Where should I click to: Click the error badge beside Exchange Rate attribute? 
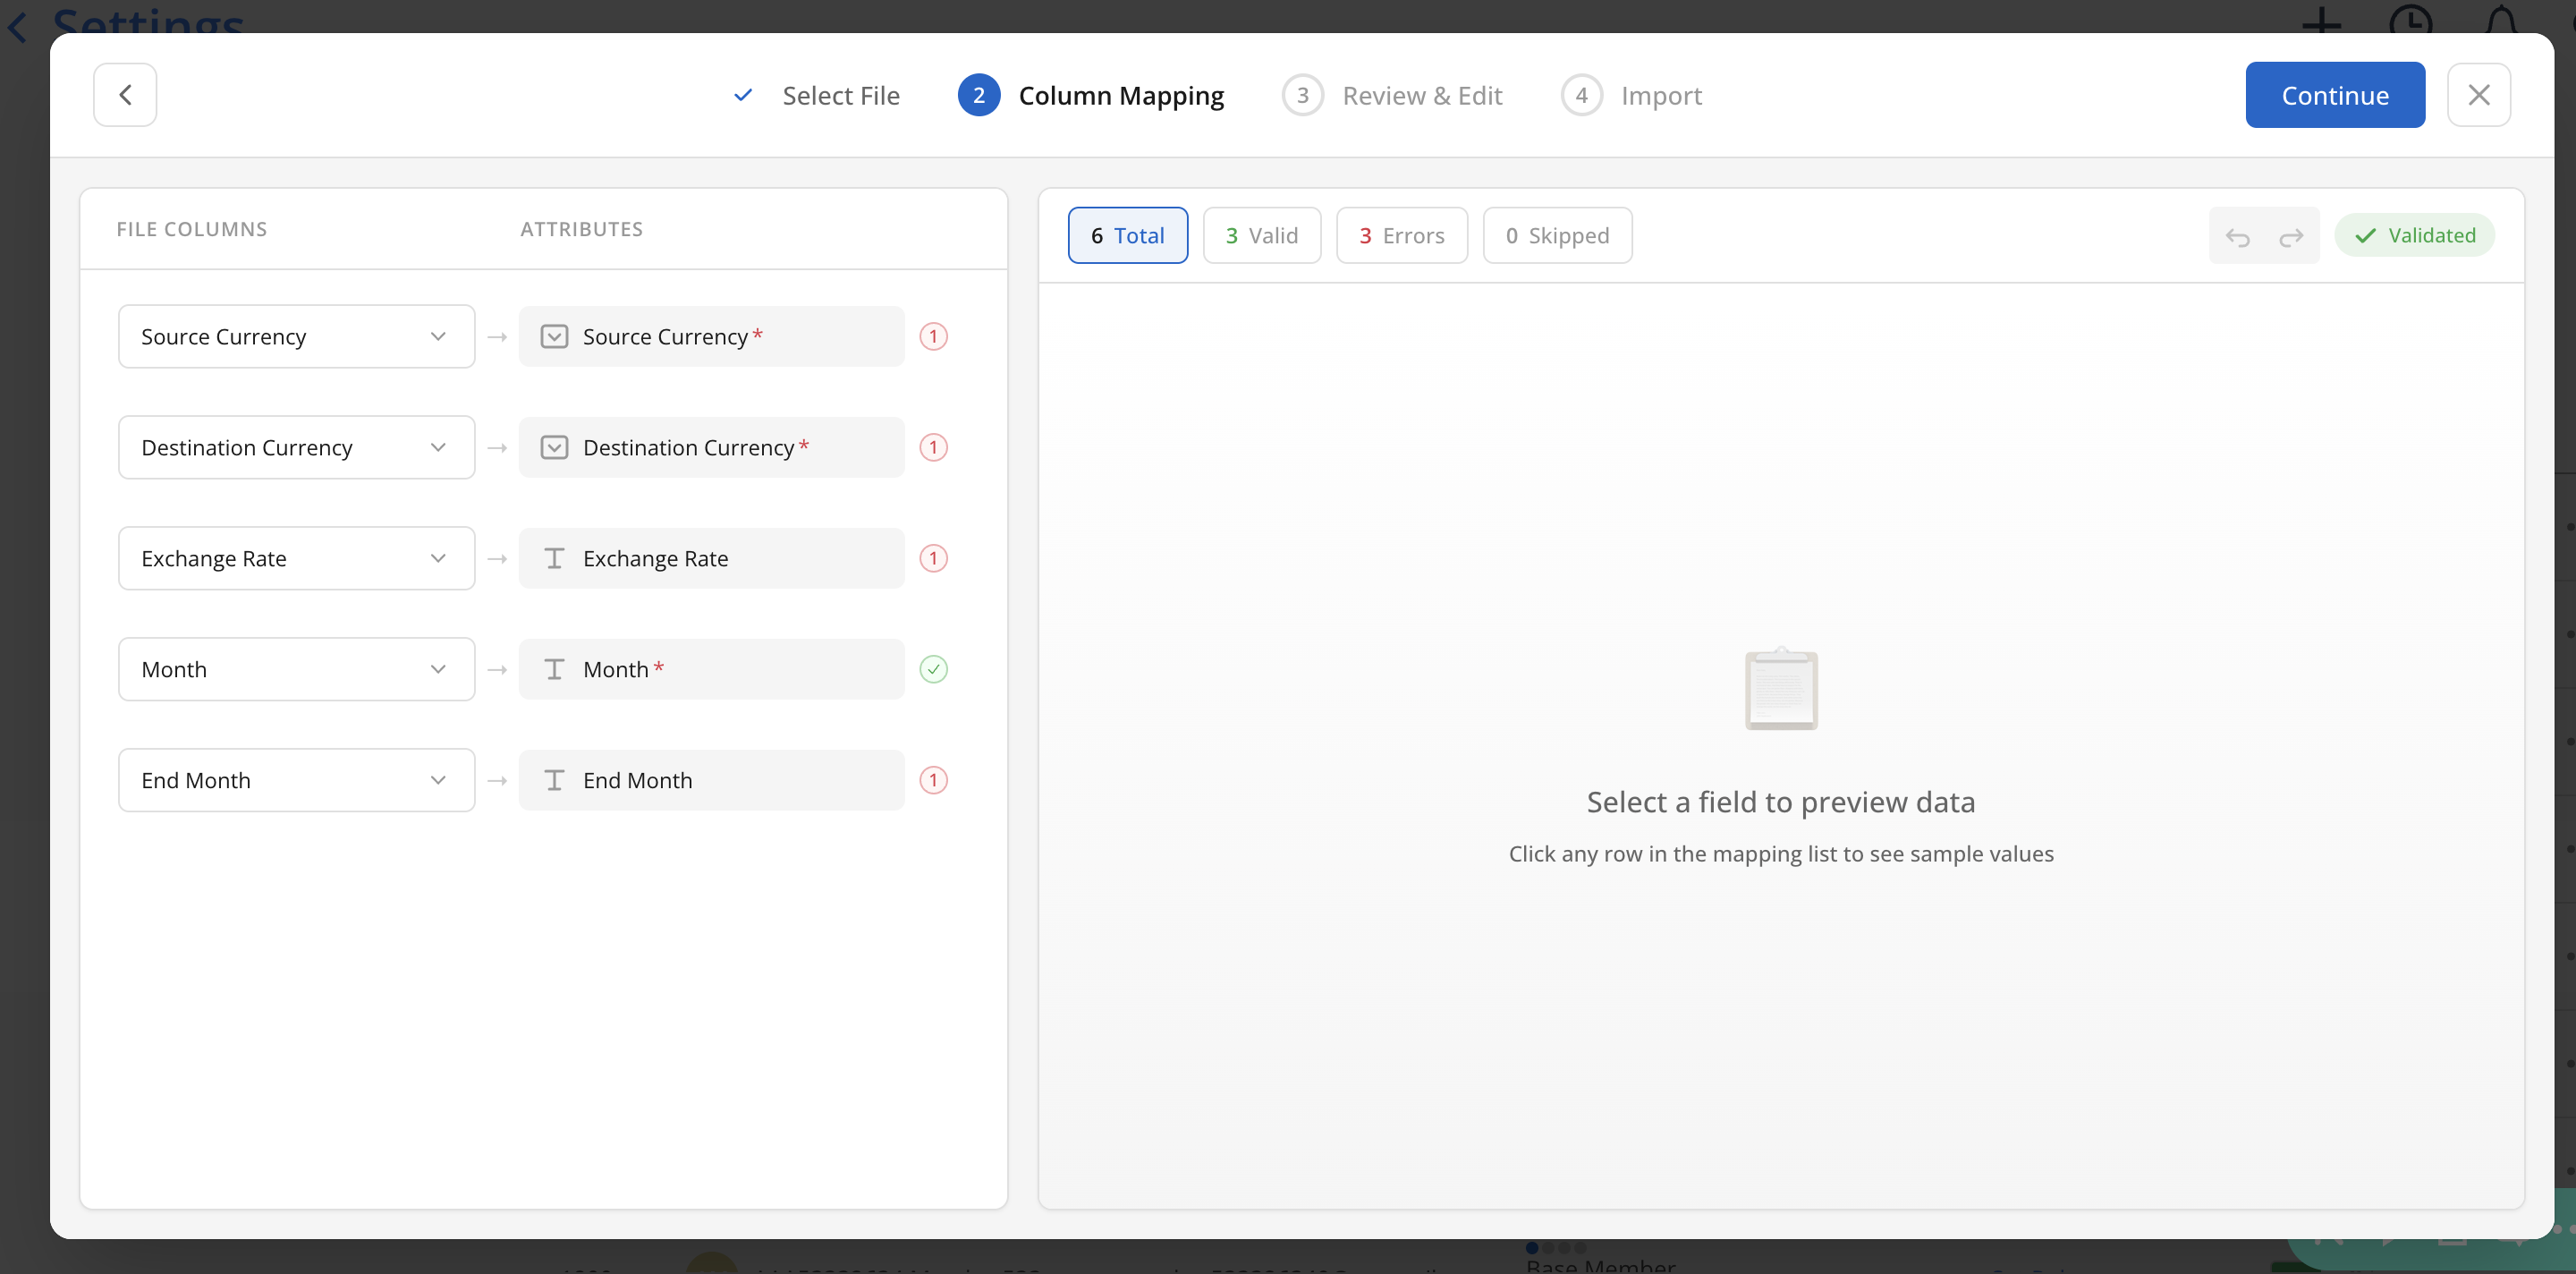click(933, 558)
